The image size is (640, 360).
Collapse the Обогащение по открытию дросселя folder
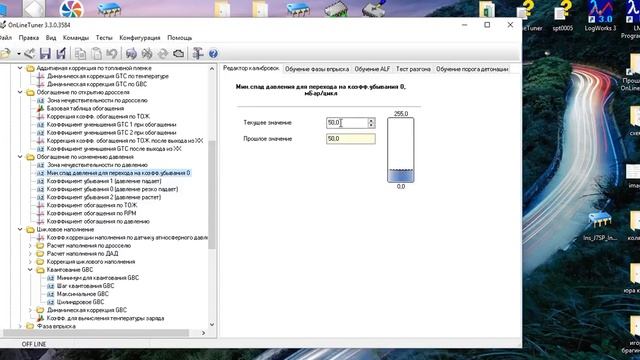pos(20,92)
